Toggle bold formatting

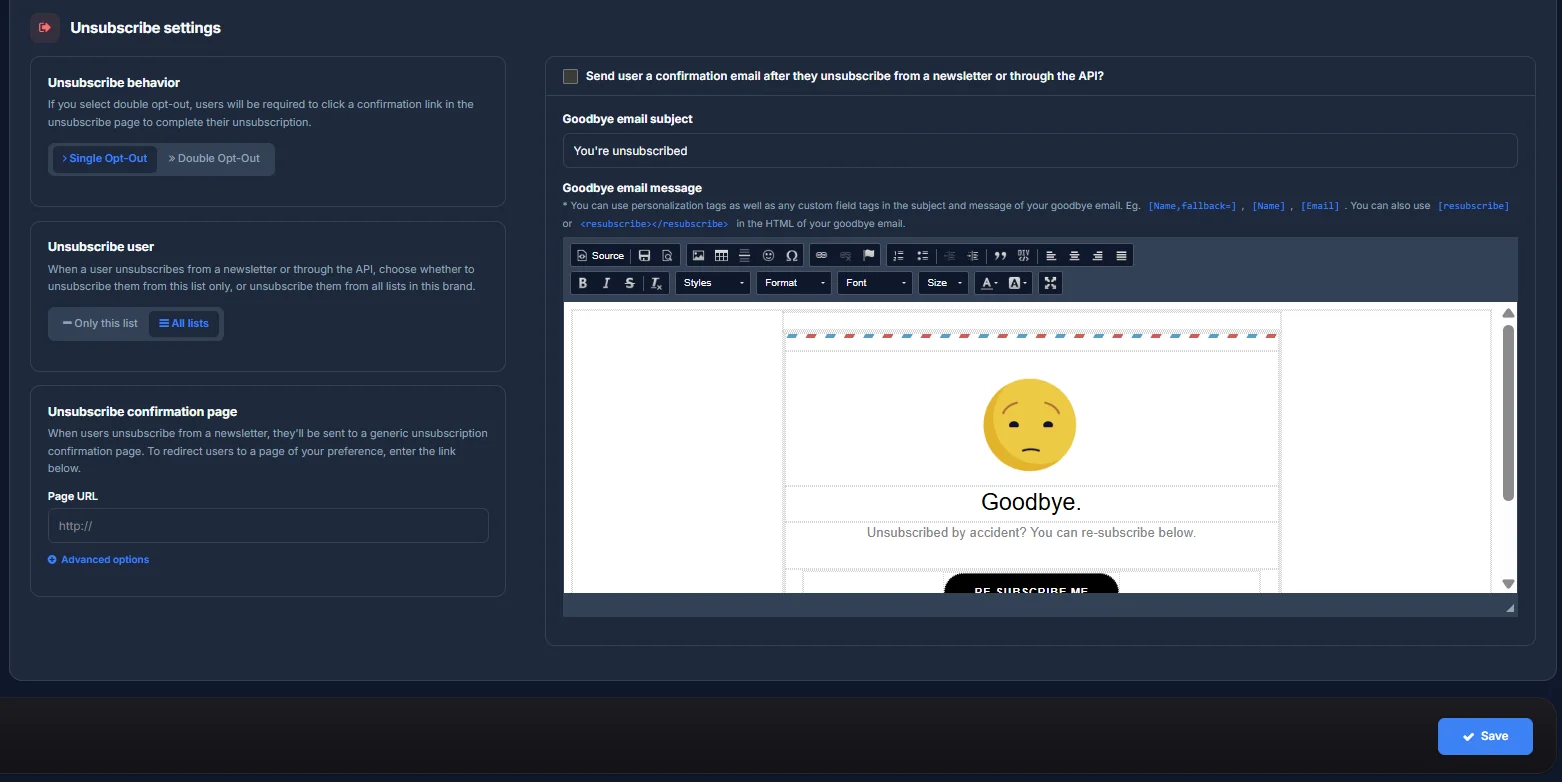583,283
